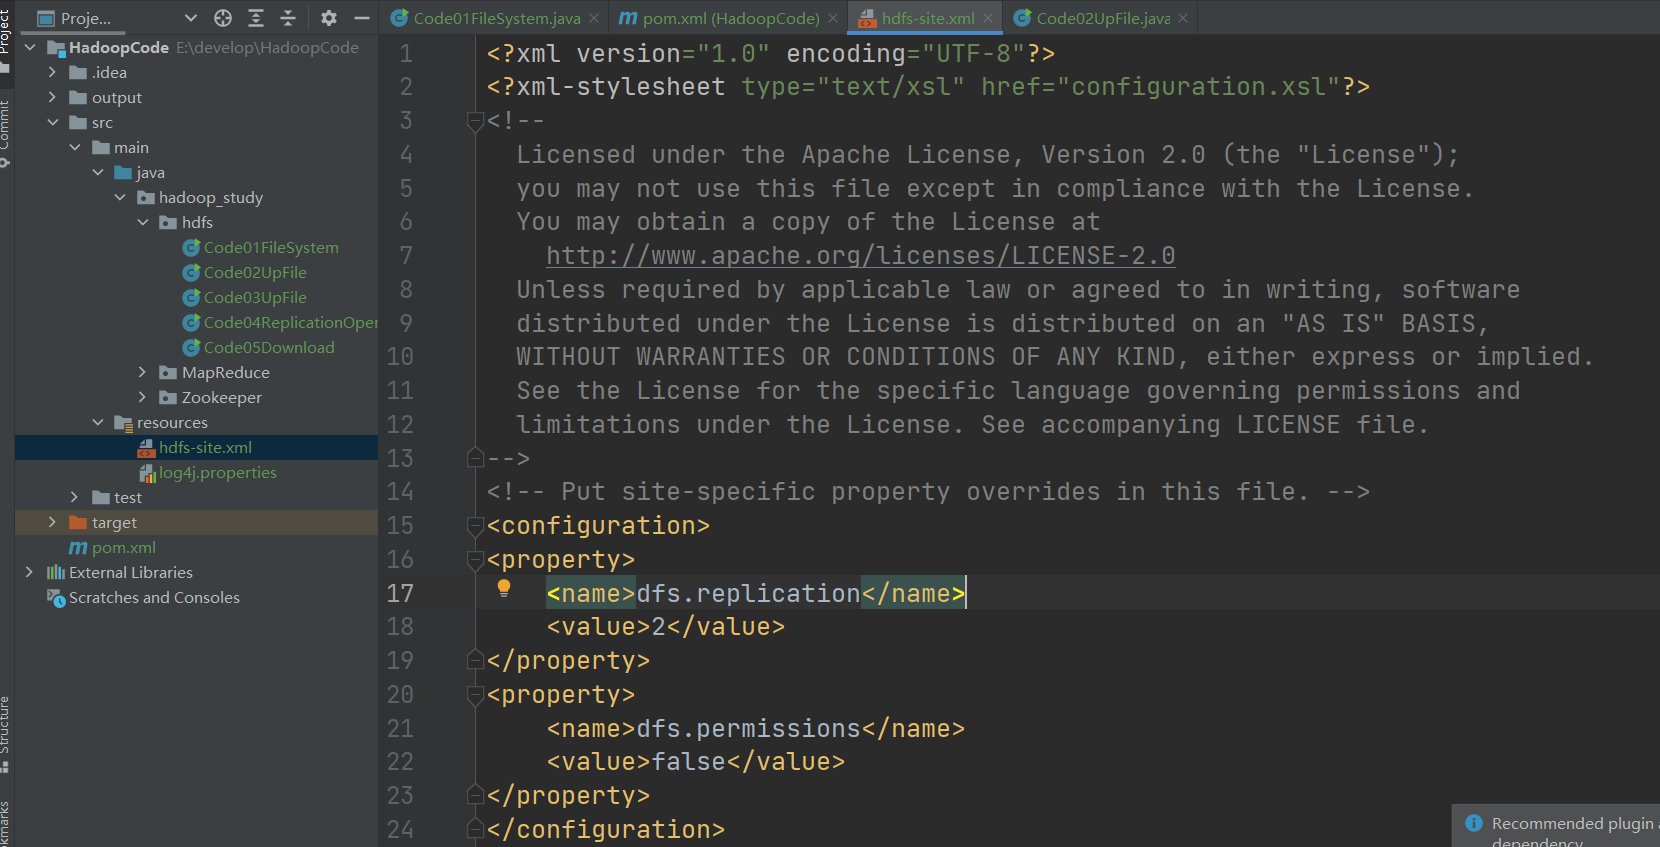Click the Recommended plugin notification
Image resolution: width=1660 pixels, height=847 pixels.
(1556, 825)
